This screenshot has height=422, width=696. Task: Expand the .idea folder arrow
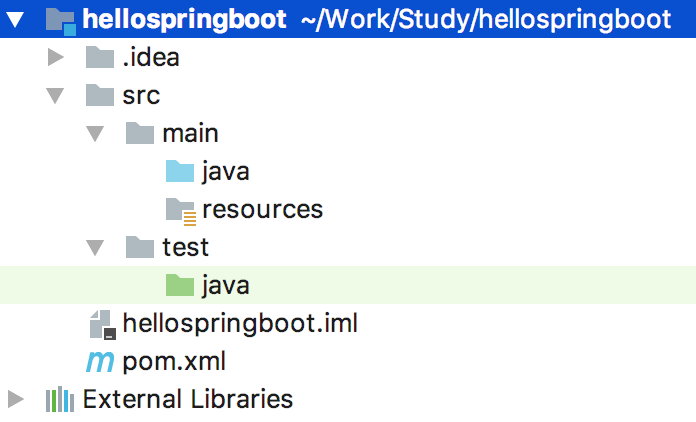tap(56, 57)
